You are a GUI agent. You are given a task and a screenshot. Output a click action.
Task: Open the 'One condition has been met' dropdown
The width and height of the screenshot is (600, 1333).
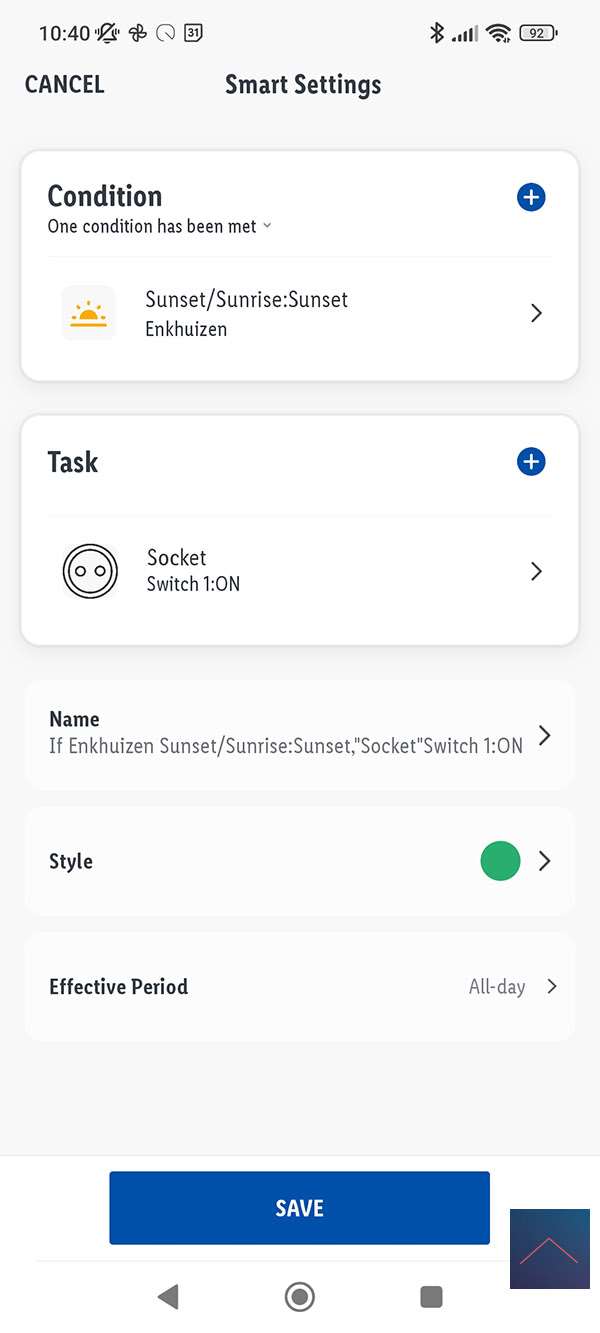(160, 227)
